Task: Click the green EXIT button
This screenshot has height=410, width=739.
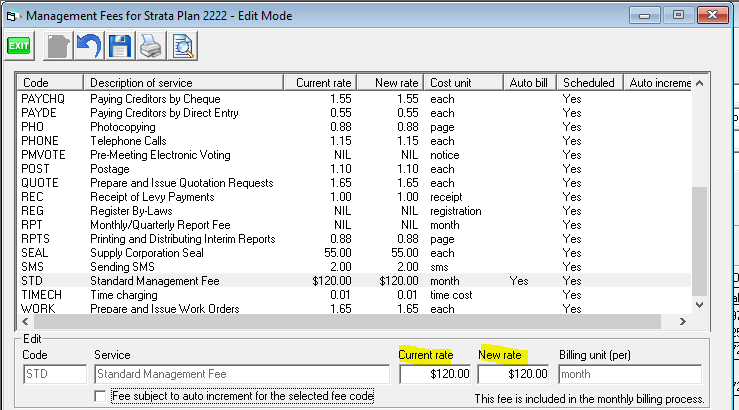Action: pyautogui.click(x=19, y=46)
